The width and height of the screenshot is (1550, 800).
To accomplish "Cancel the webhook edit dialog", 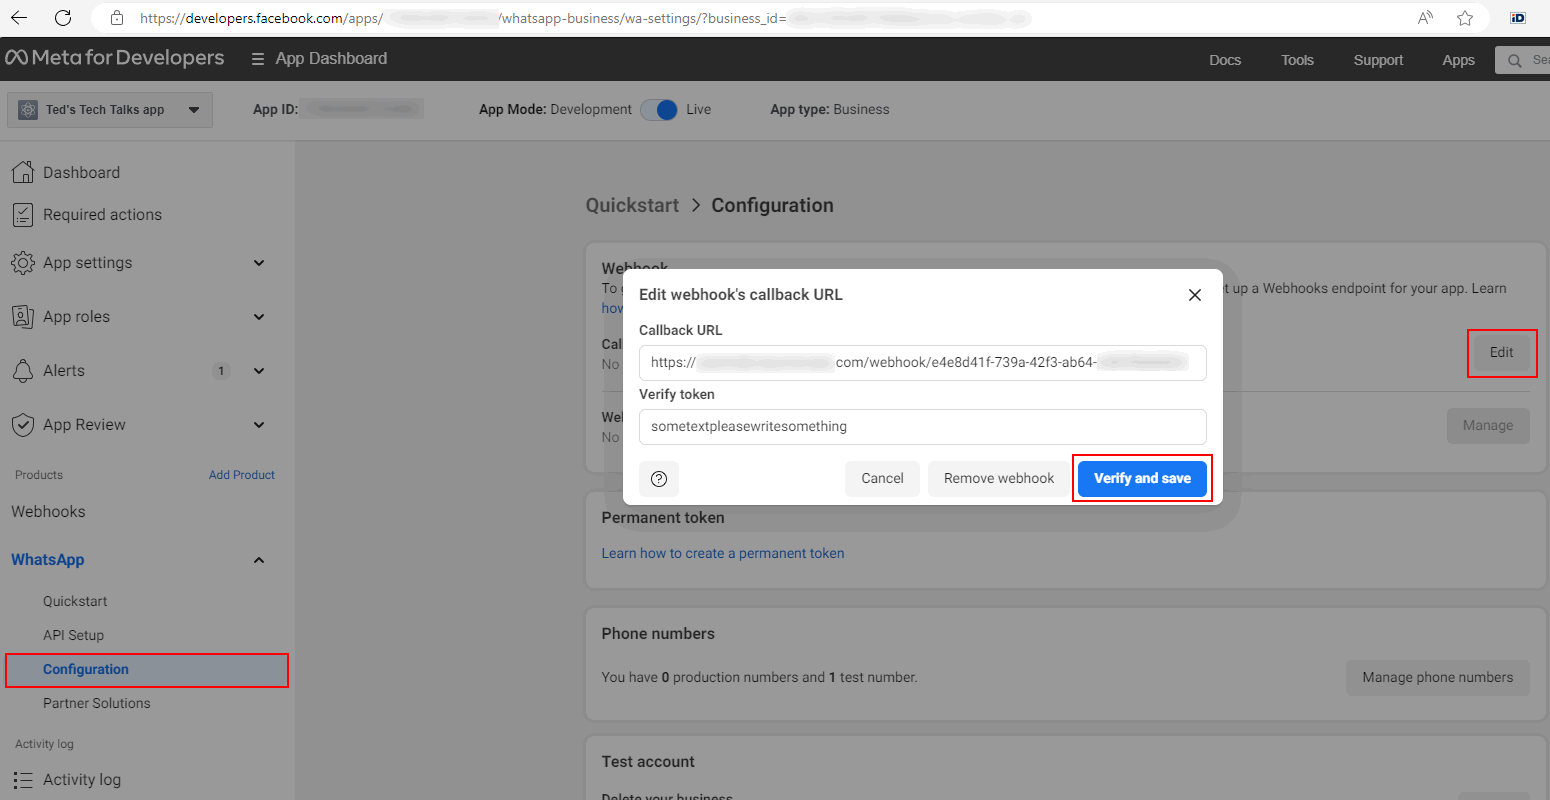I will point(882,478).
